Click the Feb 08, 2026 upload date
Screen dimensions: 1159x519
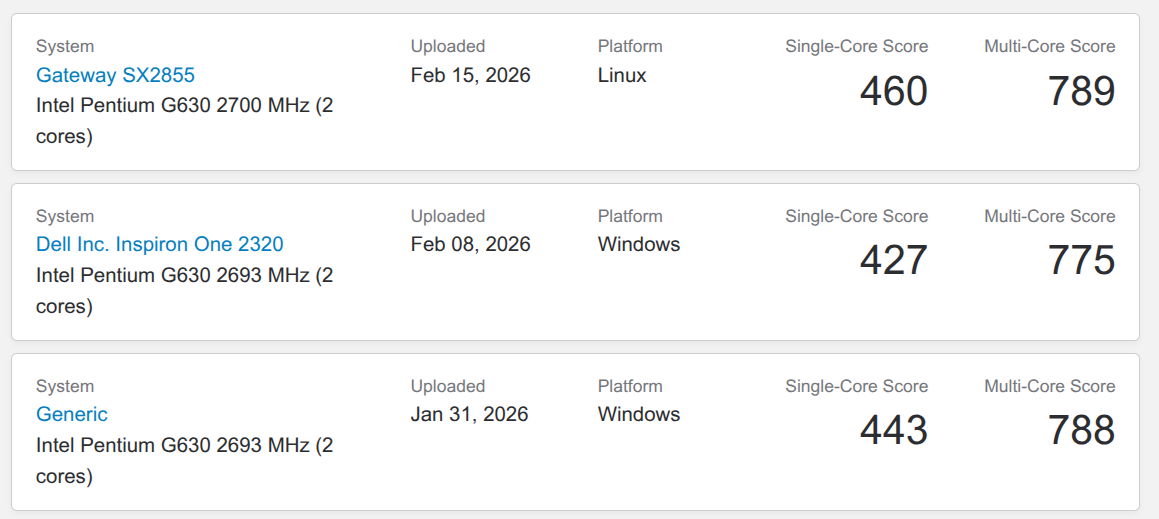[470, 245]
